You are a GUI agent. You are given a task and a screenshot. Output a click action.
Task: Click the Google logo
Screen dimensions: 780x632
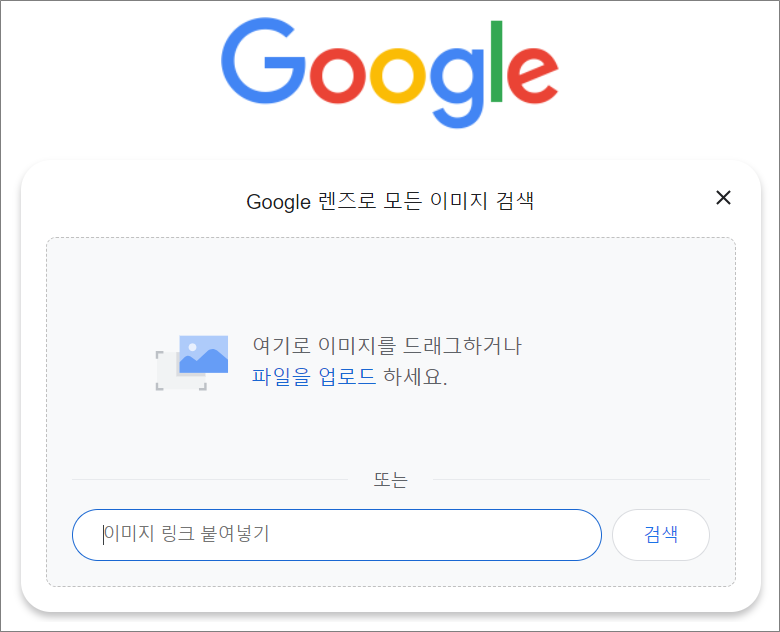tap(390, 73)
